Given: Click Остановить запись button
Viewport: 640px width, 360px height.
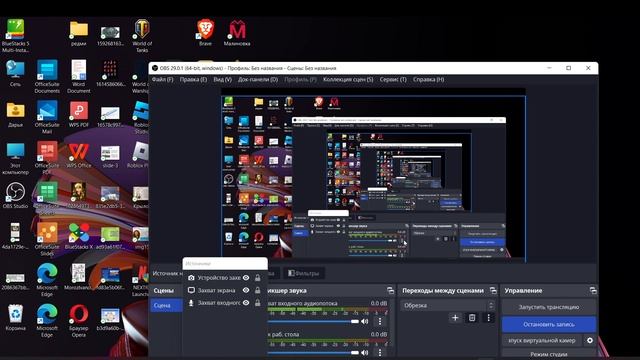Looking at the screenshot, I should coord(549,324).
